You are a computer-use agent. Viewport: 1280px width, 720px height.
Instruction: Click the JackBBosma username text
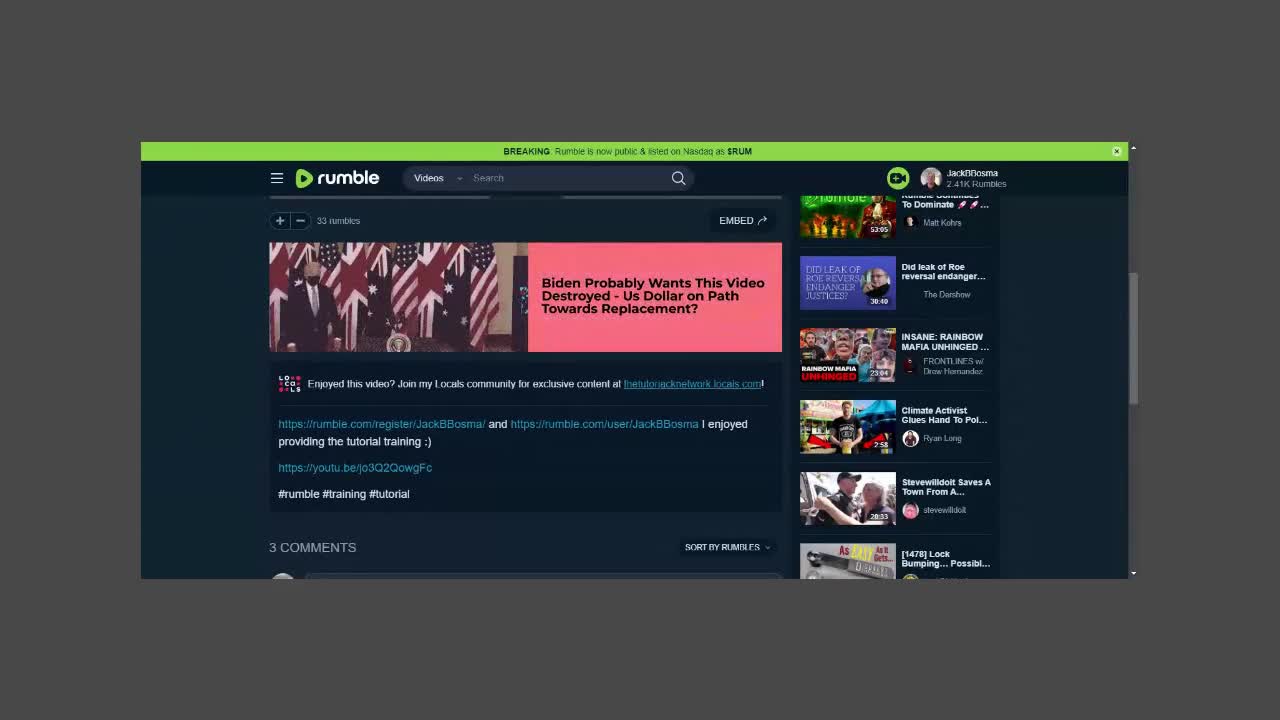pos(972,173)
